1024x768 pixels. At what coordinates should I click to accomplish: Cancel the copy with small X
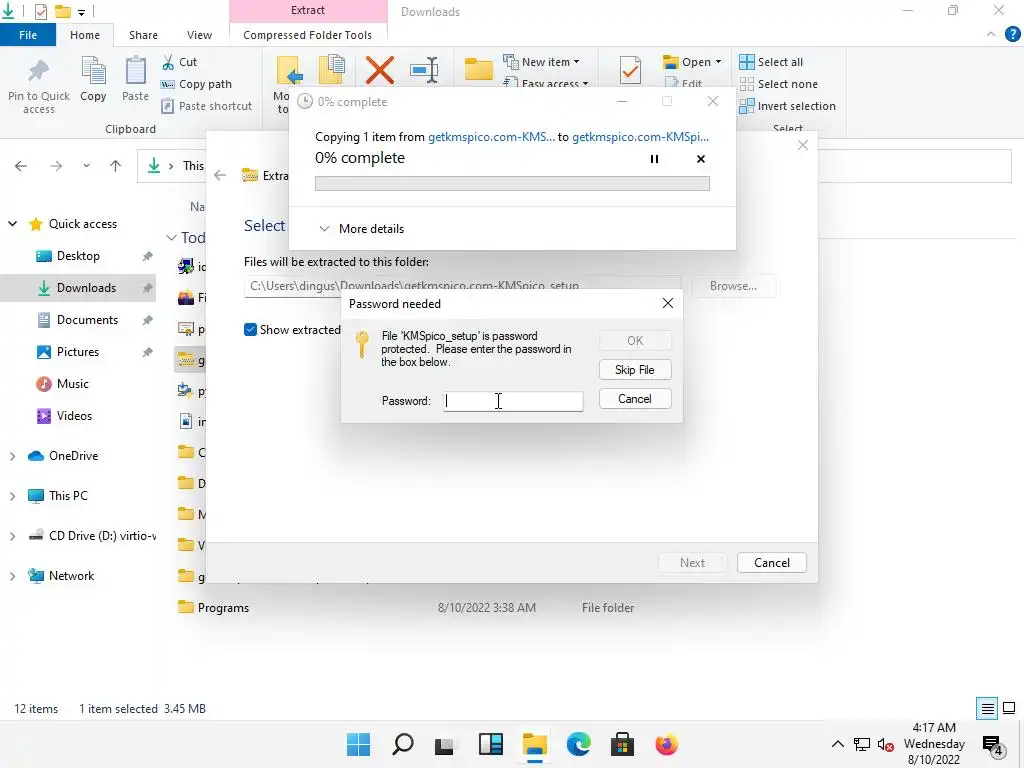pos(701,159)
